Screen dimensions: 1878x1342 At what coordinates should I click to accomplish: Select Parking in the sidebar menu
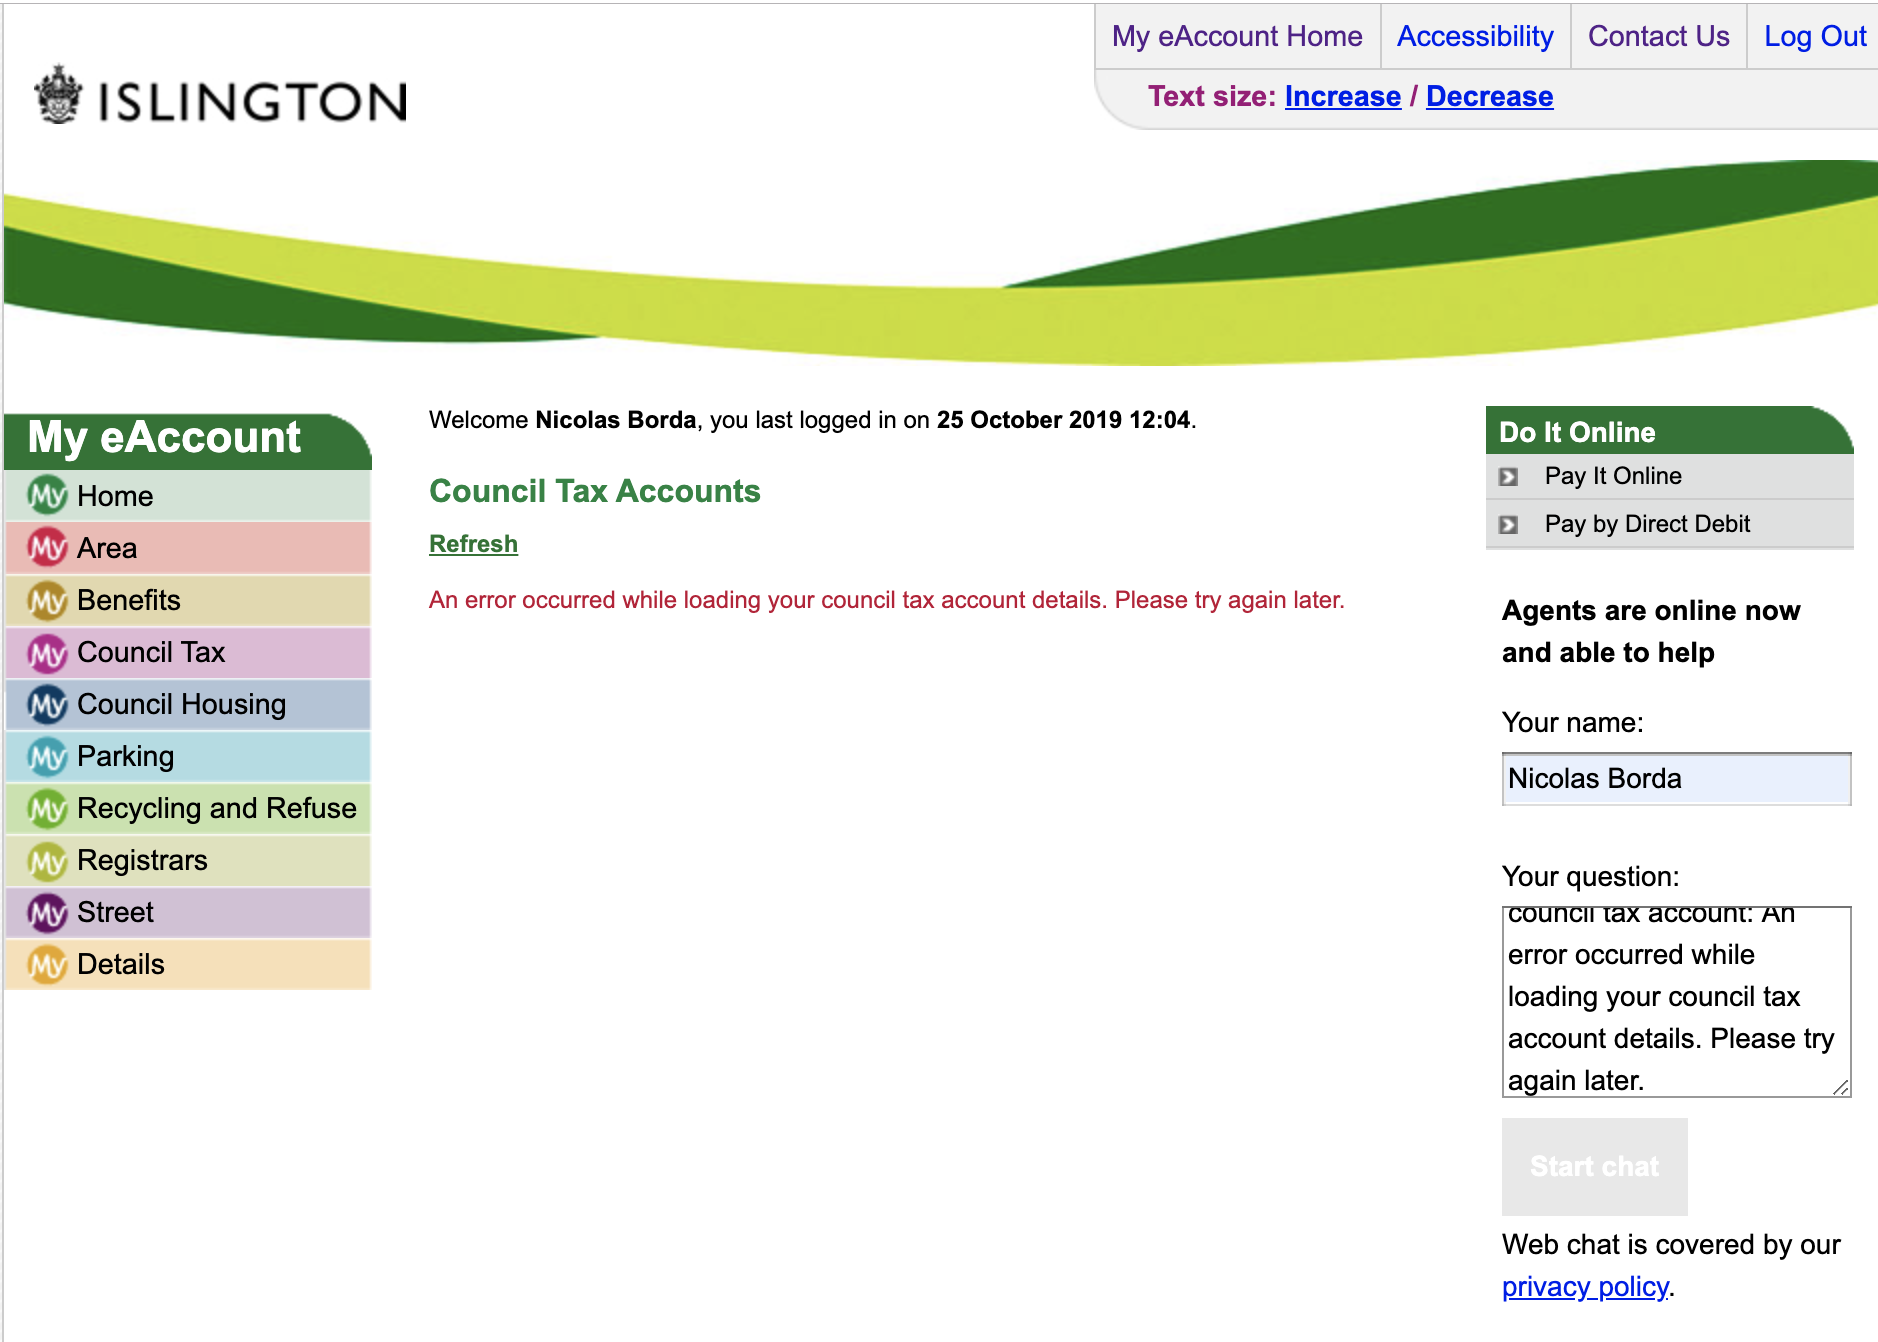tap(188, 756)
